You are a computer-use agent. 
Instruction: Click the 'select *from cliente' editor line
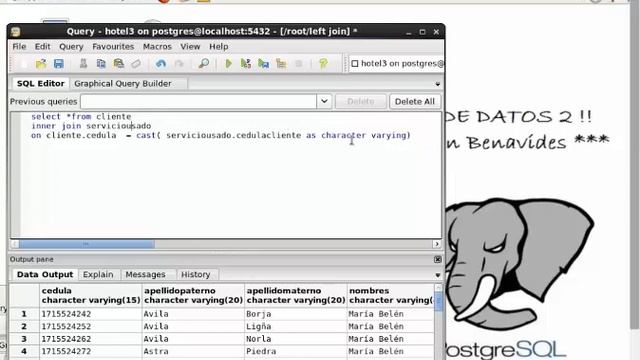click(81, 116)
